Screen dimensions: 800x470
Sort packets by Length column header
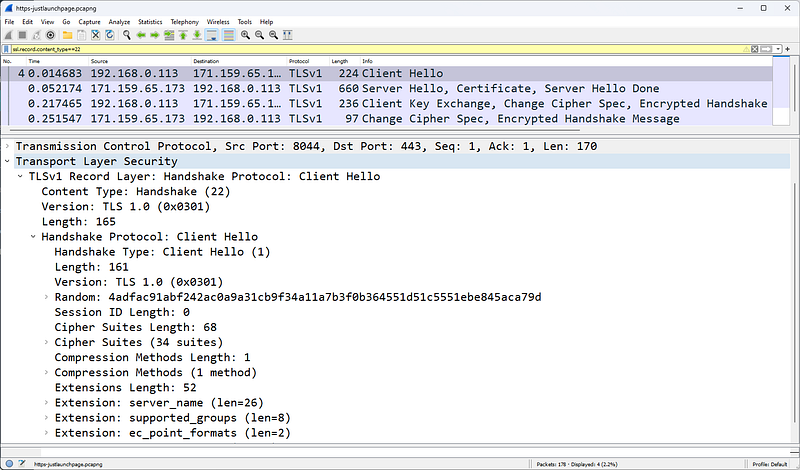pos(345,61)
